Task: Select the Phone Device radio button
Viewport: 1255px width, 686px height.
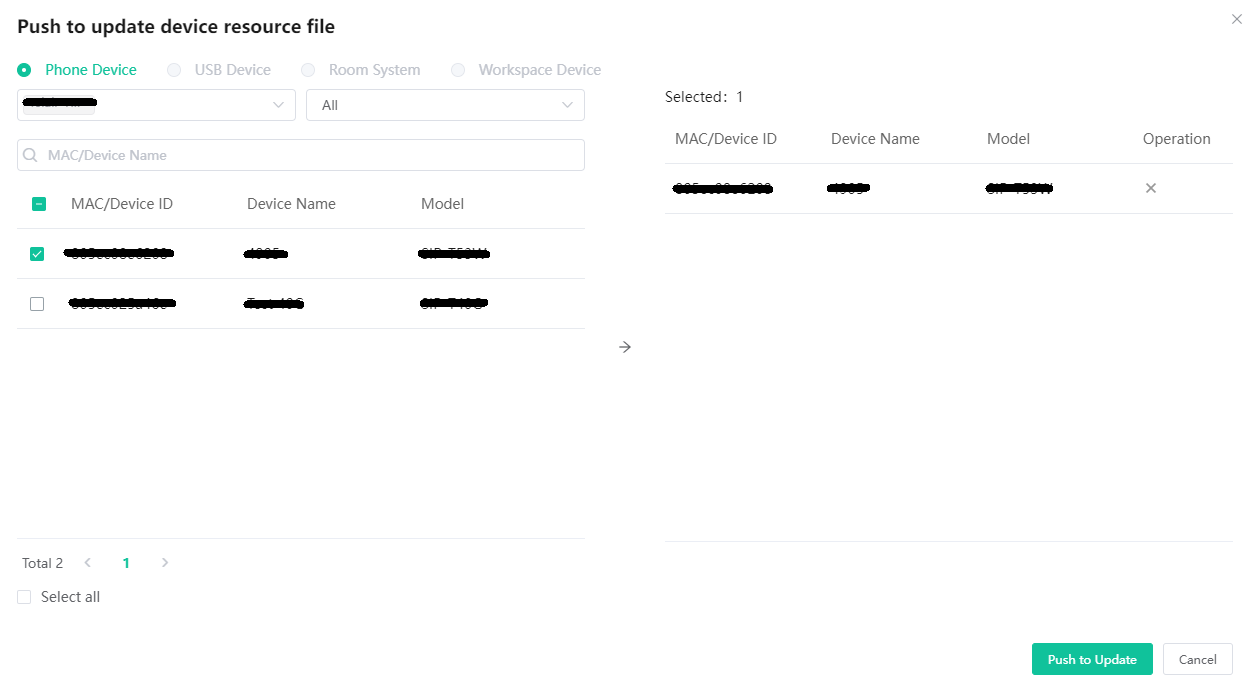Action: (24, 70)
